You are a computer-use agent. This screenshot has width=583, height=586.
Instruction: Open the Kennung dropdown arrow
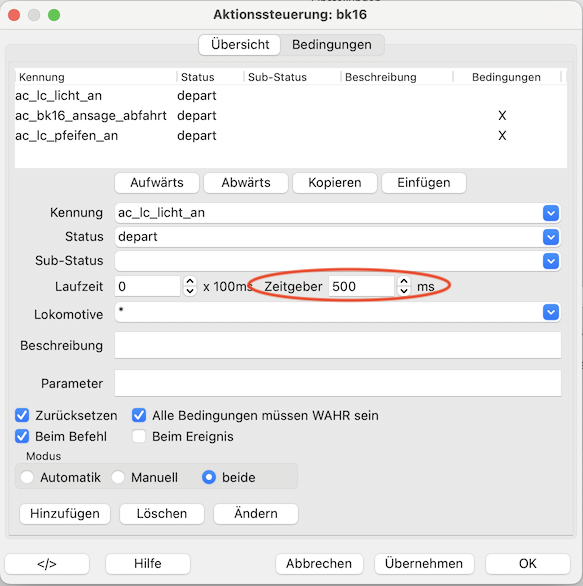pyautogui.click(x=551, y=213)
